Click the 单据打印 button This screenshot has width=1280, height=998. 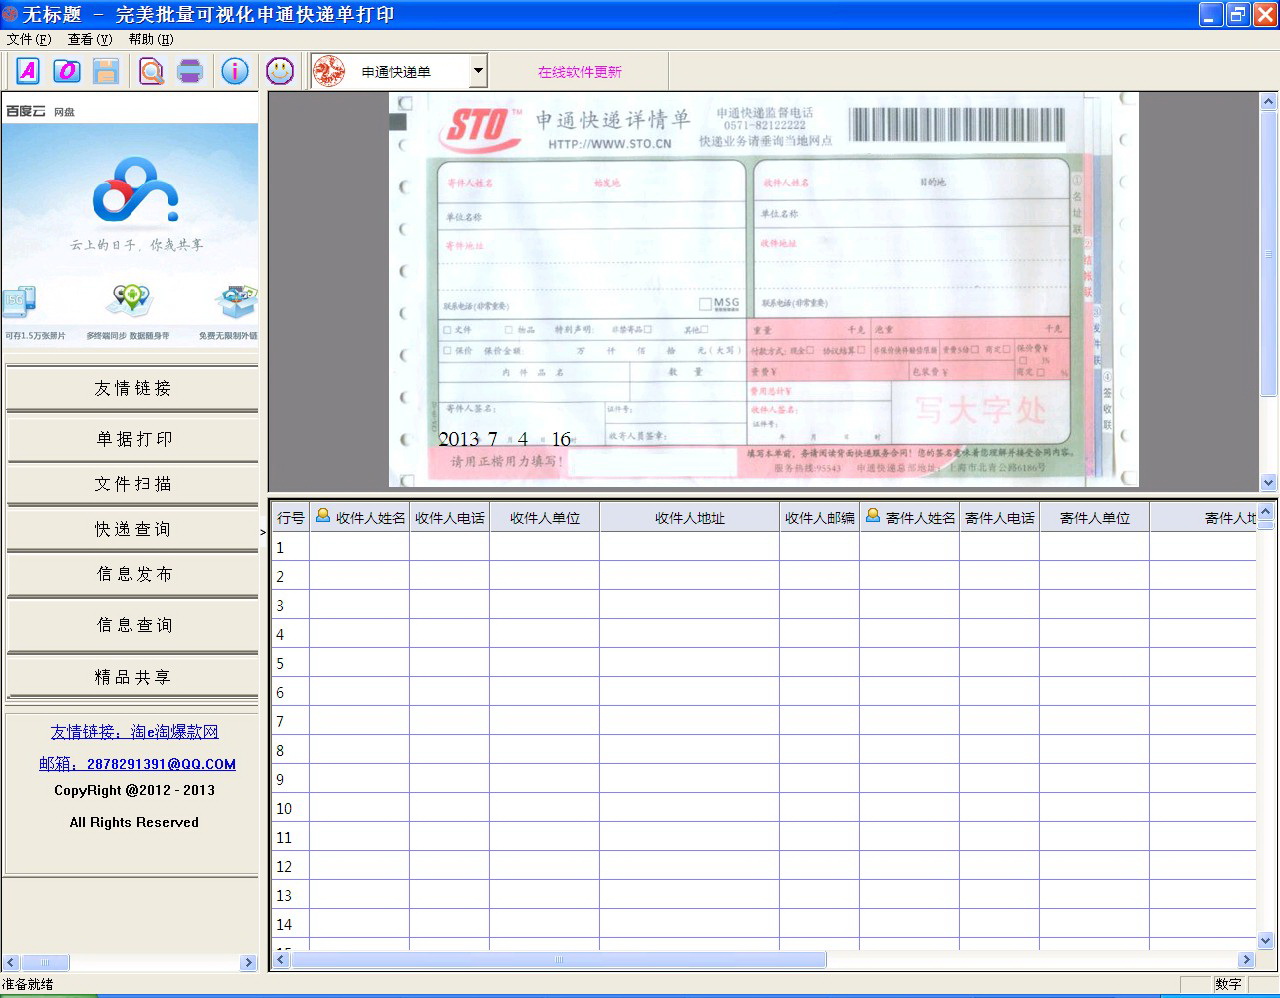(133, 439)
